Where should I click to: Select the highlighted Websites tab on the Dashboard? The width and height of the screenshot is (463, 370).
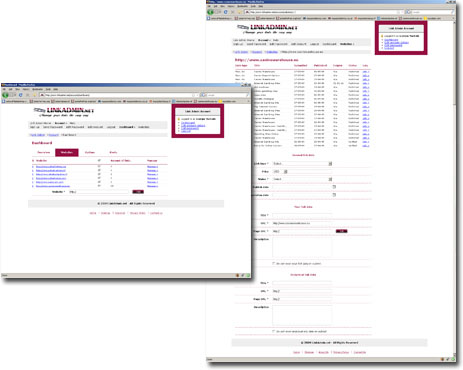pos(67,152)
